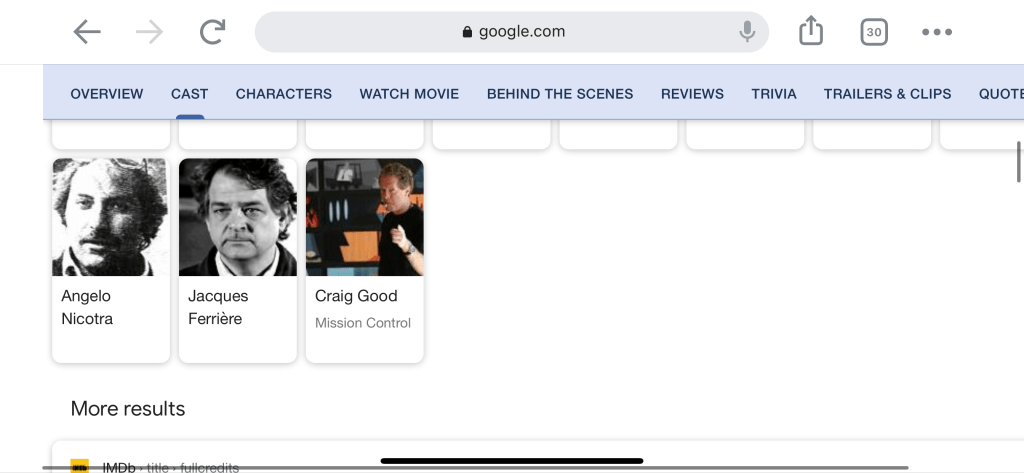Open the Characters tab

283,94
